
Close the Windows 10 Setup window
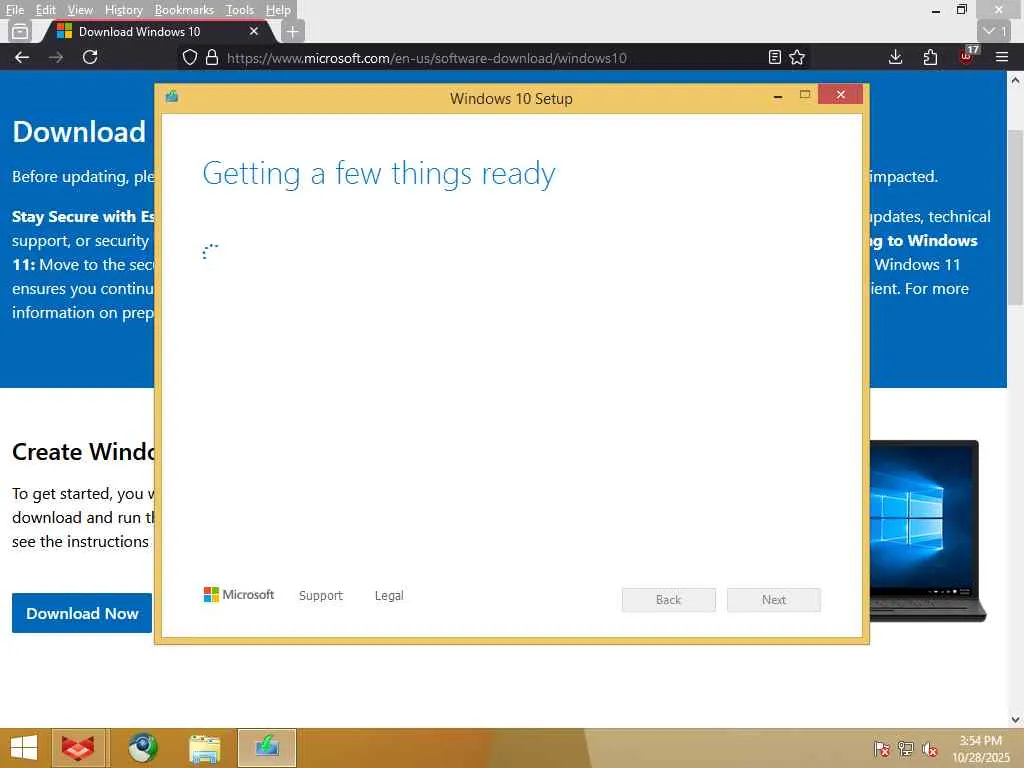coord(840,95)
